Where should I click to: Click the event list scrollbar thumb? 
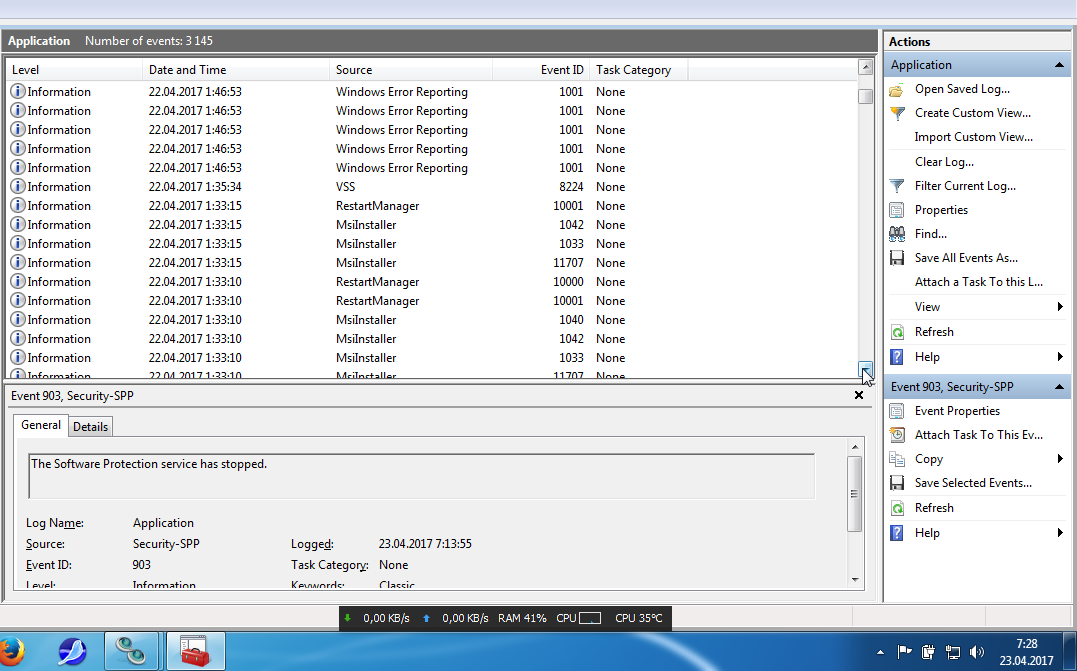click(865, 97)
